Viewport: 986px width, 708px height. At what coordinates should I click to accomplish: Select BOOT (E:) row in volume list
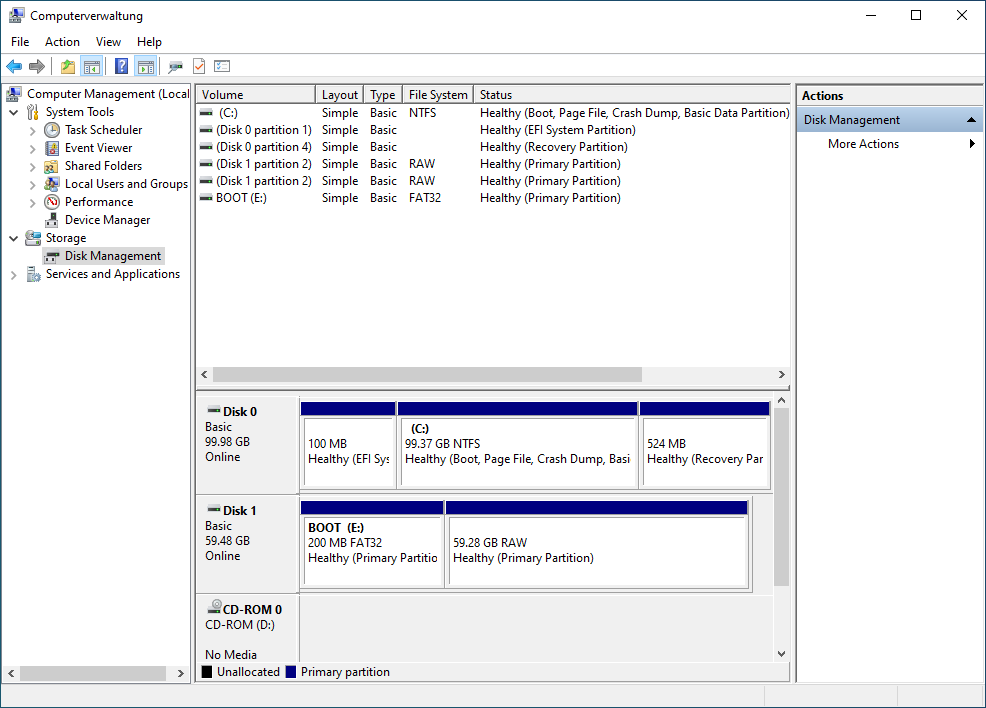pos(241,198)
